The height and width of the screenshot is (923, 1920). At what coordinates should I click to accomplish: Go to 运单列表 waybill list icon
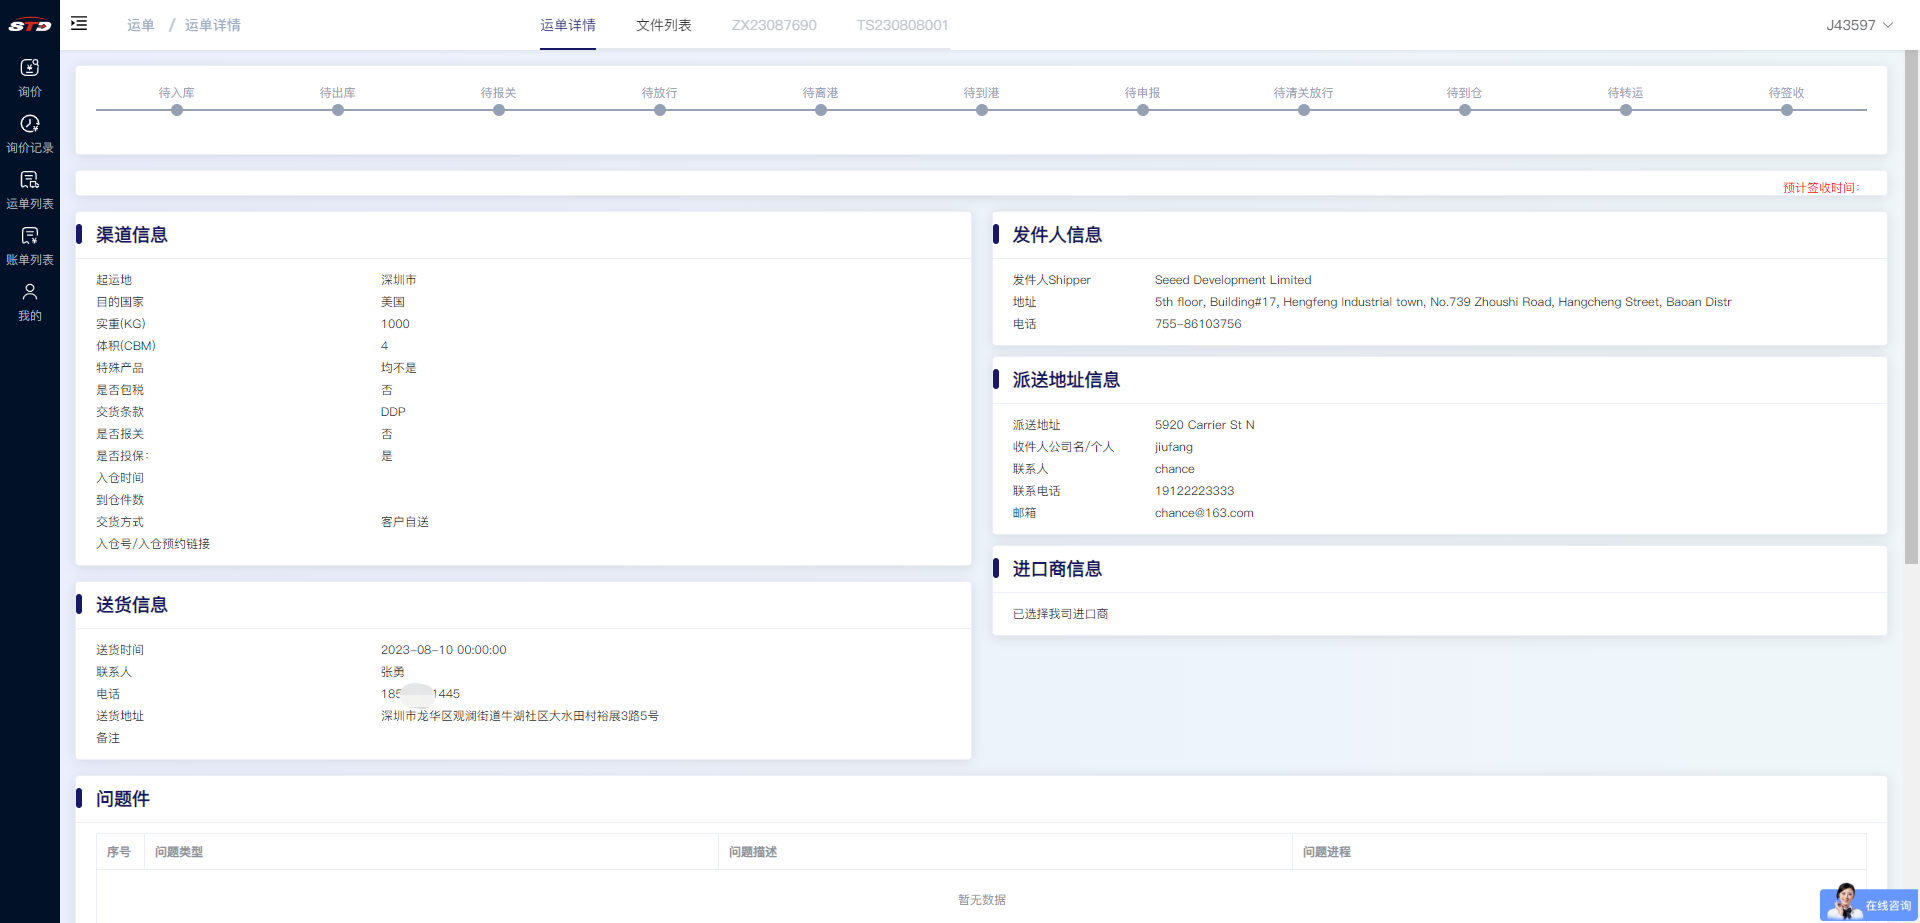[30, 180]
